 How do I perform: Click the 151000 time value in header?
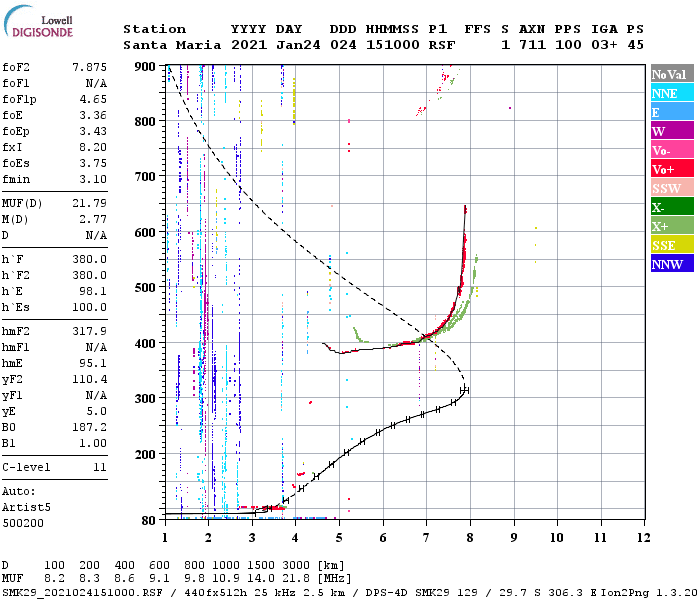coord(392,45)
